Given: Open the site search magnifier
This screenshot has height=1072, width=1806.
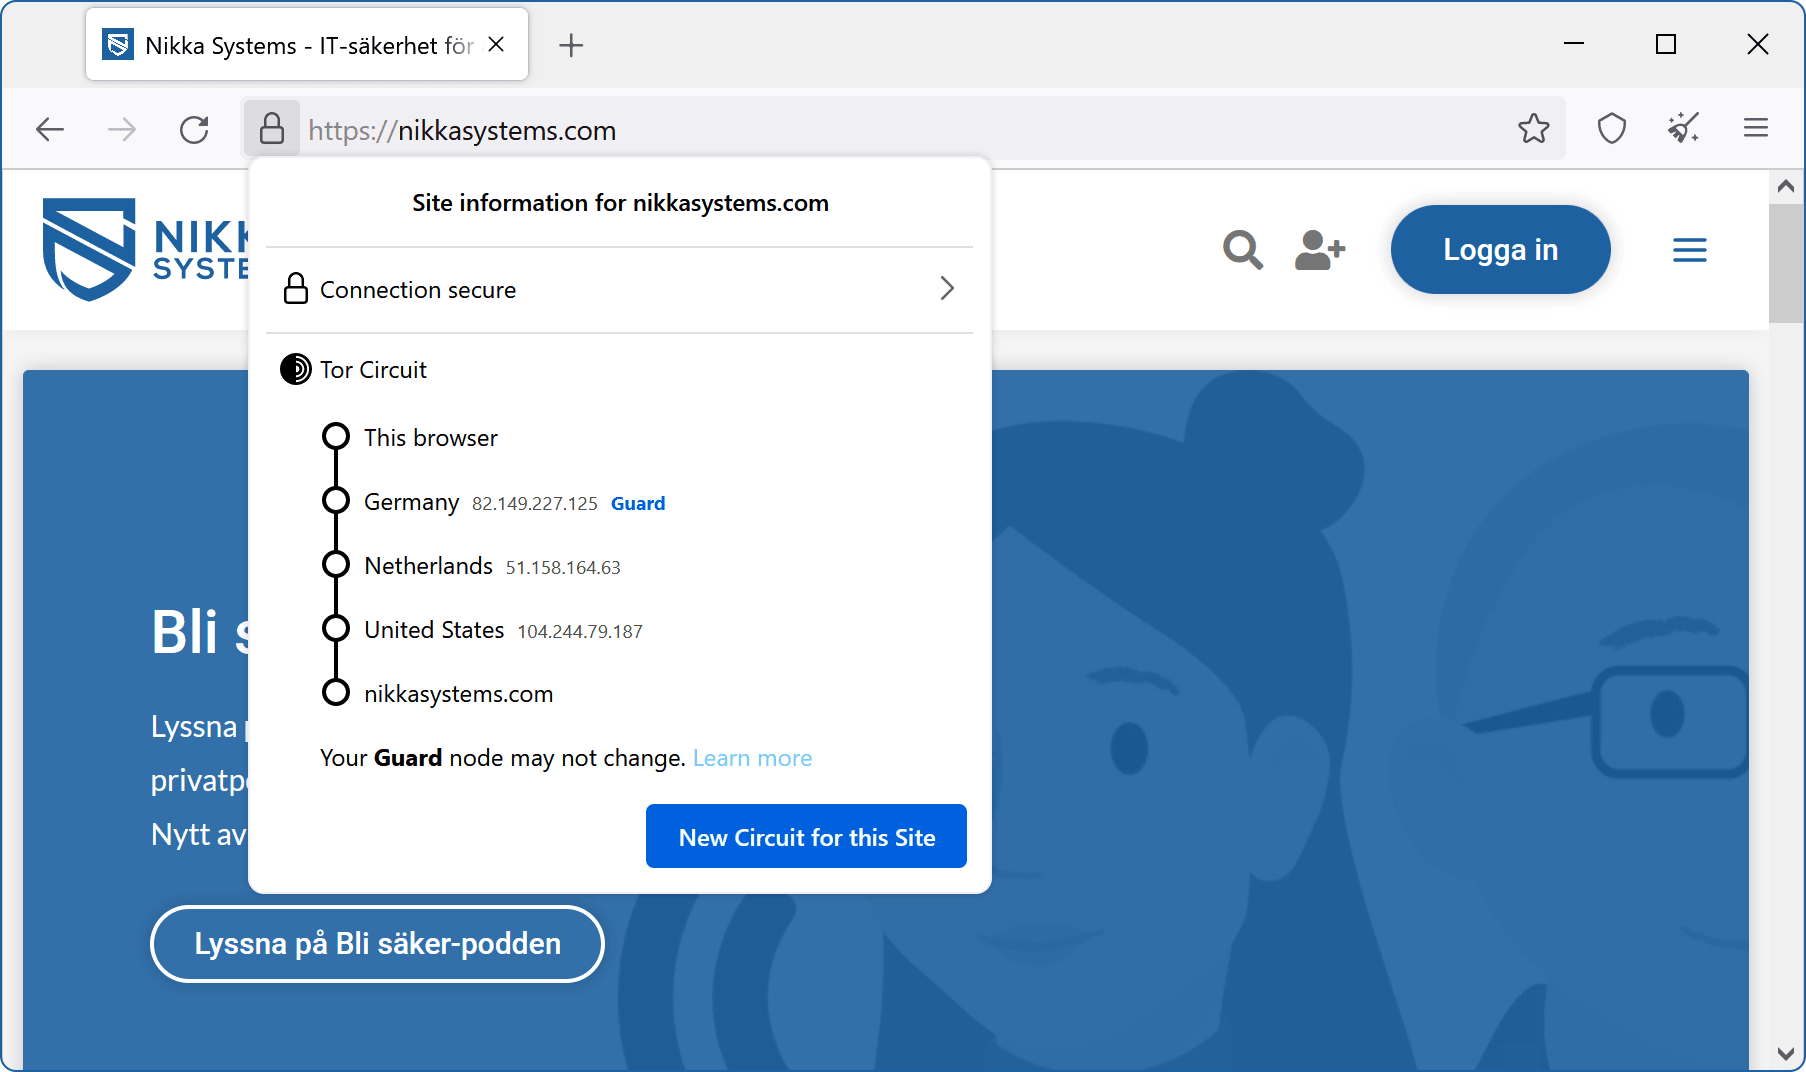Looking at the screenshot, I should [x=1243, y=250].
